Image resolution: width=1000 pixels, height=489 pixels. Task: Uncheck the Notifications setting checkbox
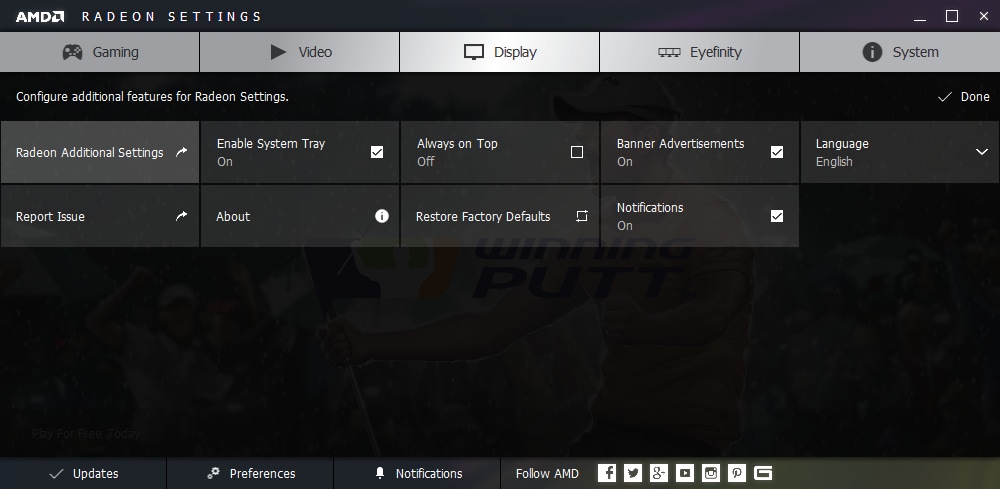pos(777,216)
